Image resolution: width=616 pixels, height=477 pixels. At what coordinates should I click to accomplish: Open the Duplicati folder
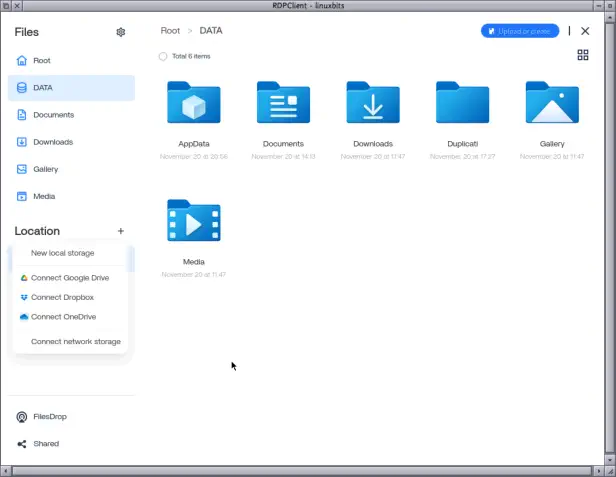pyautogui.click(x=462, y=103)
